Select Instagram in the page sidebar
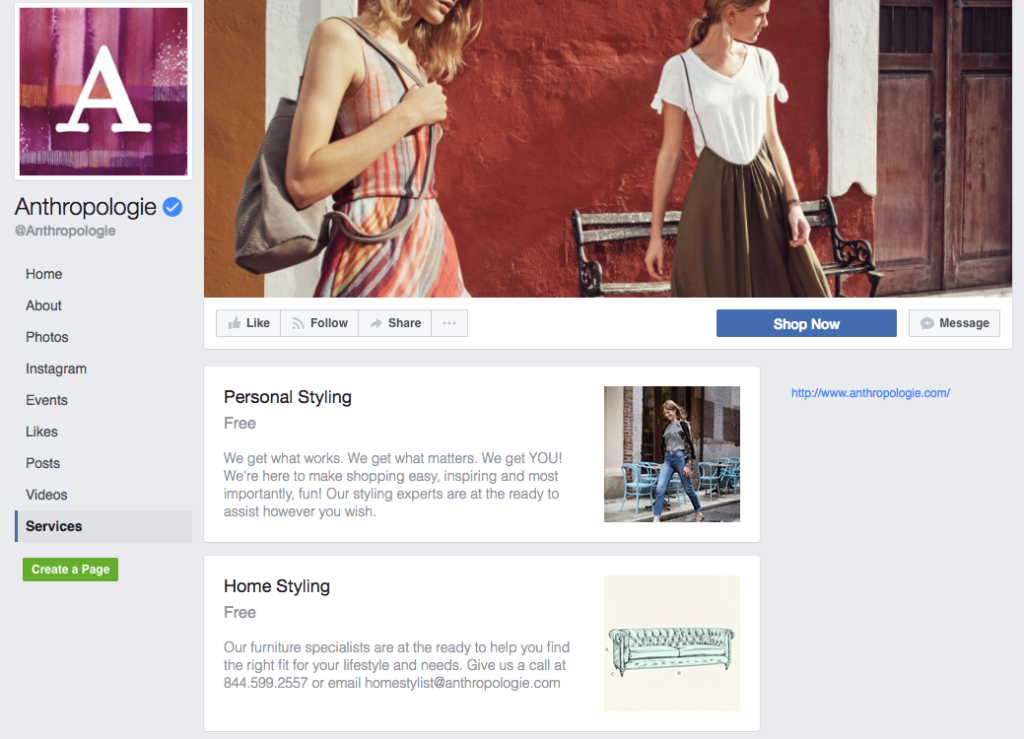 click(56, 369)
